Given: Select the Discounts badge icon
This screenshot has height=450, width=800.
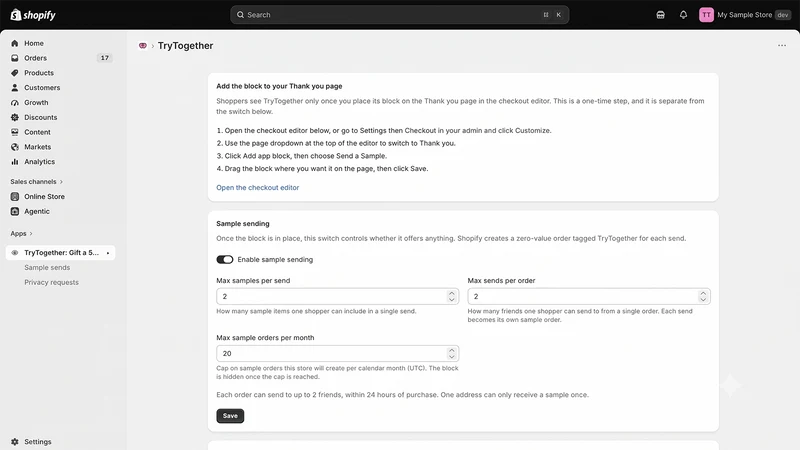Looking at the screenshot, I should point(15,117).
